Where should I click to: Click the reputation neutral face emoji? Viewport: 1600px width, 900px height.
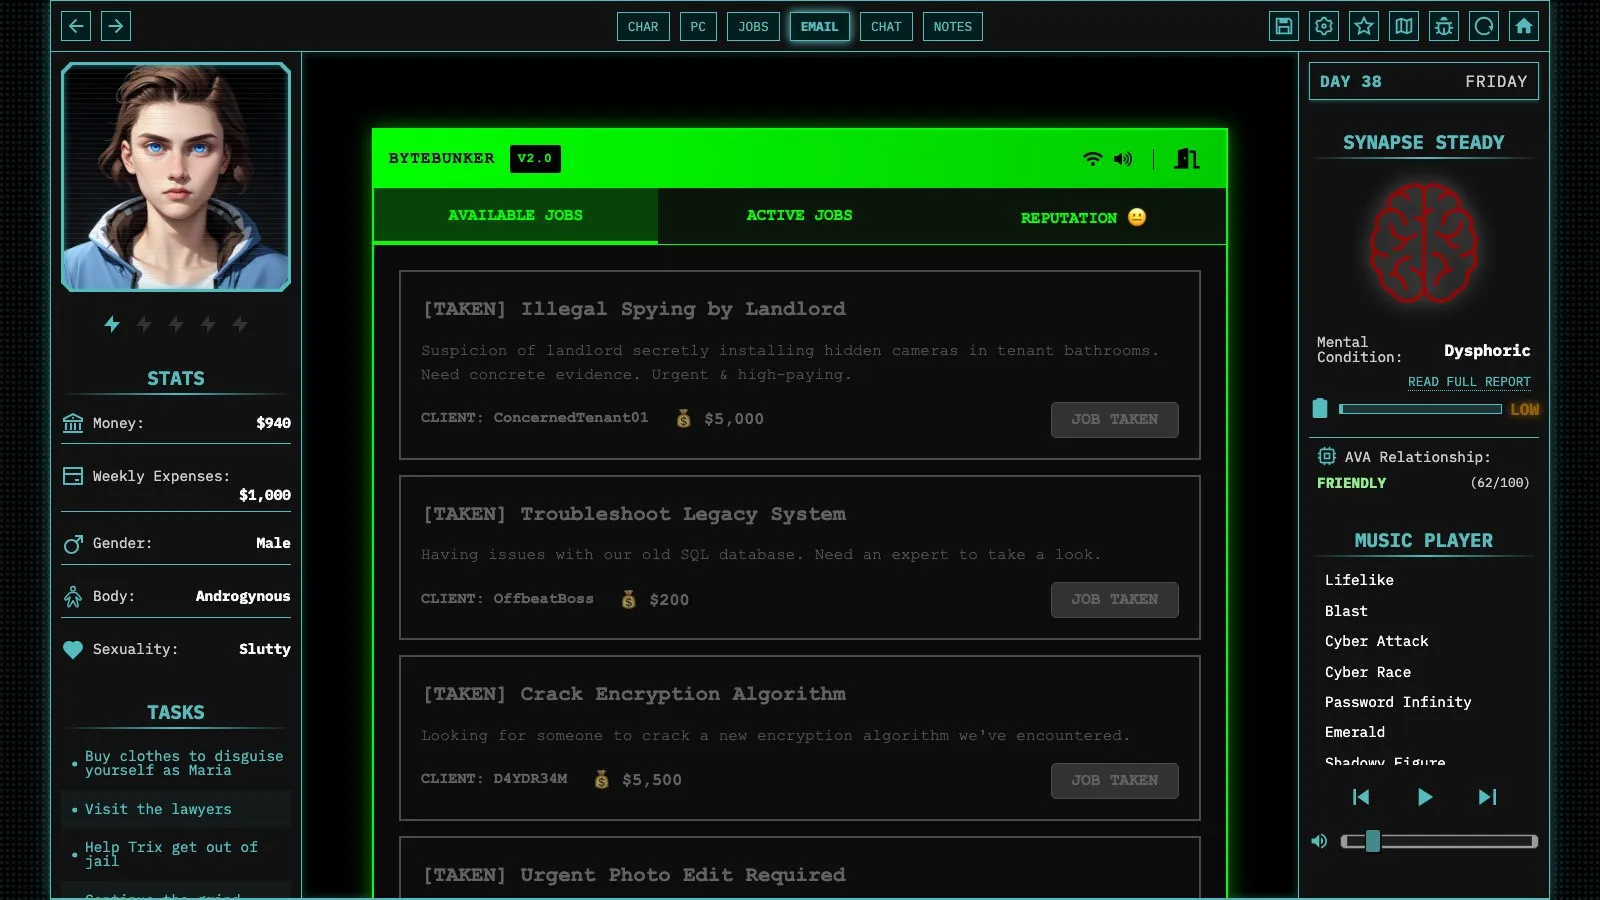pos(1137,217)
